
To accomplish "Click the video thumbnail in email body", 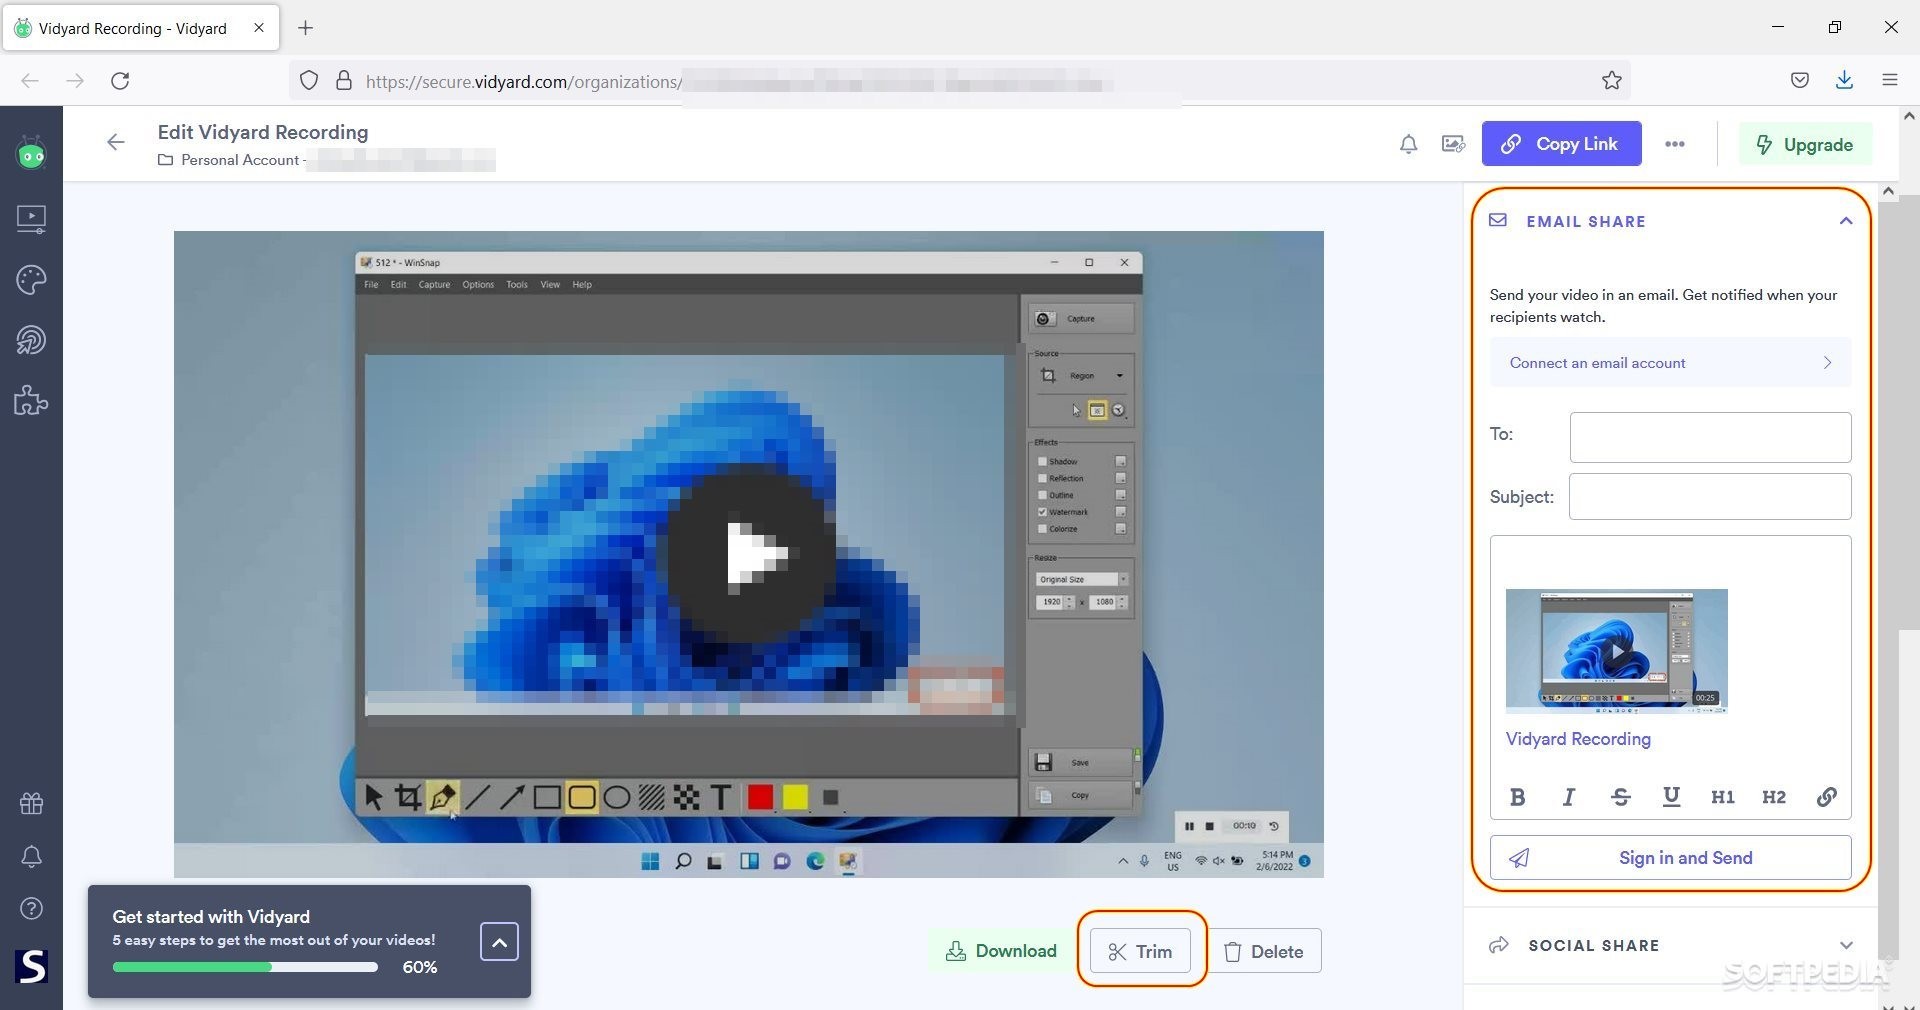I will click(x=1616, y=651).
